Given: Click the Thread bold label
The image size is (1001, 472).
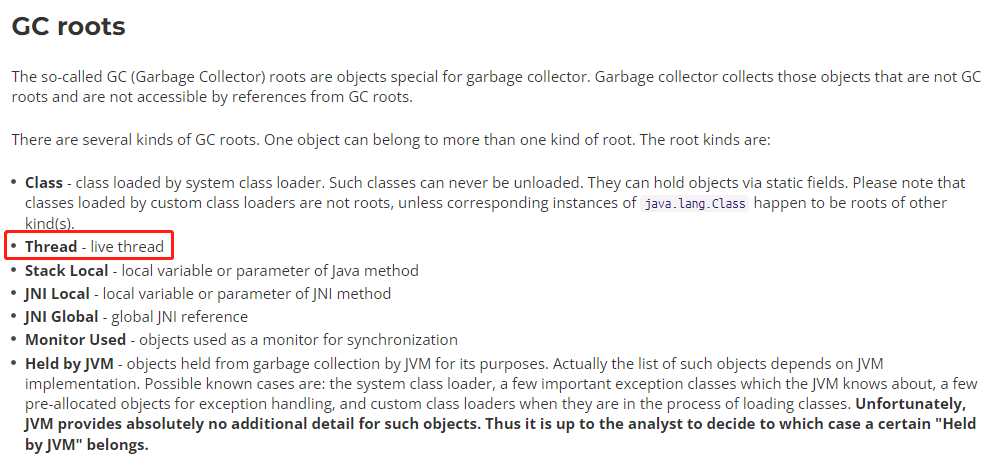Looking at the screenshot, I should (51, 247).
